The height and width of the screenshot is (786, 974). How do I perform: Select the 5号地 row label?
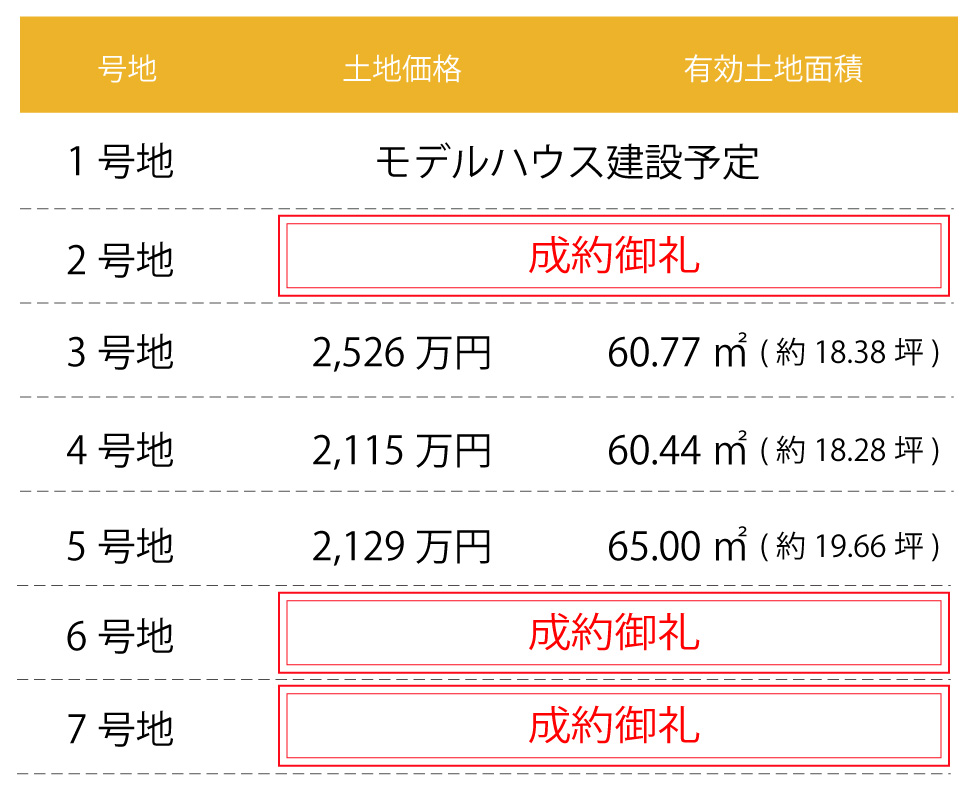coord(120,545)
